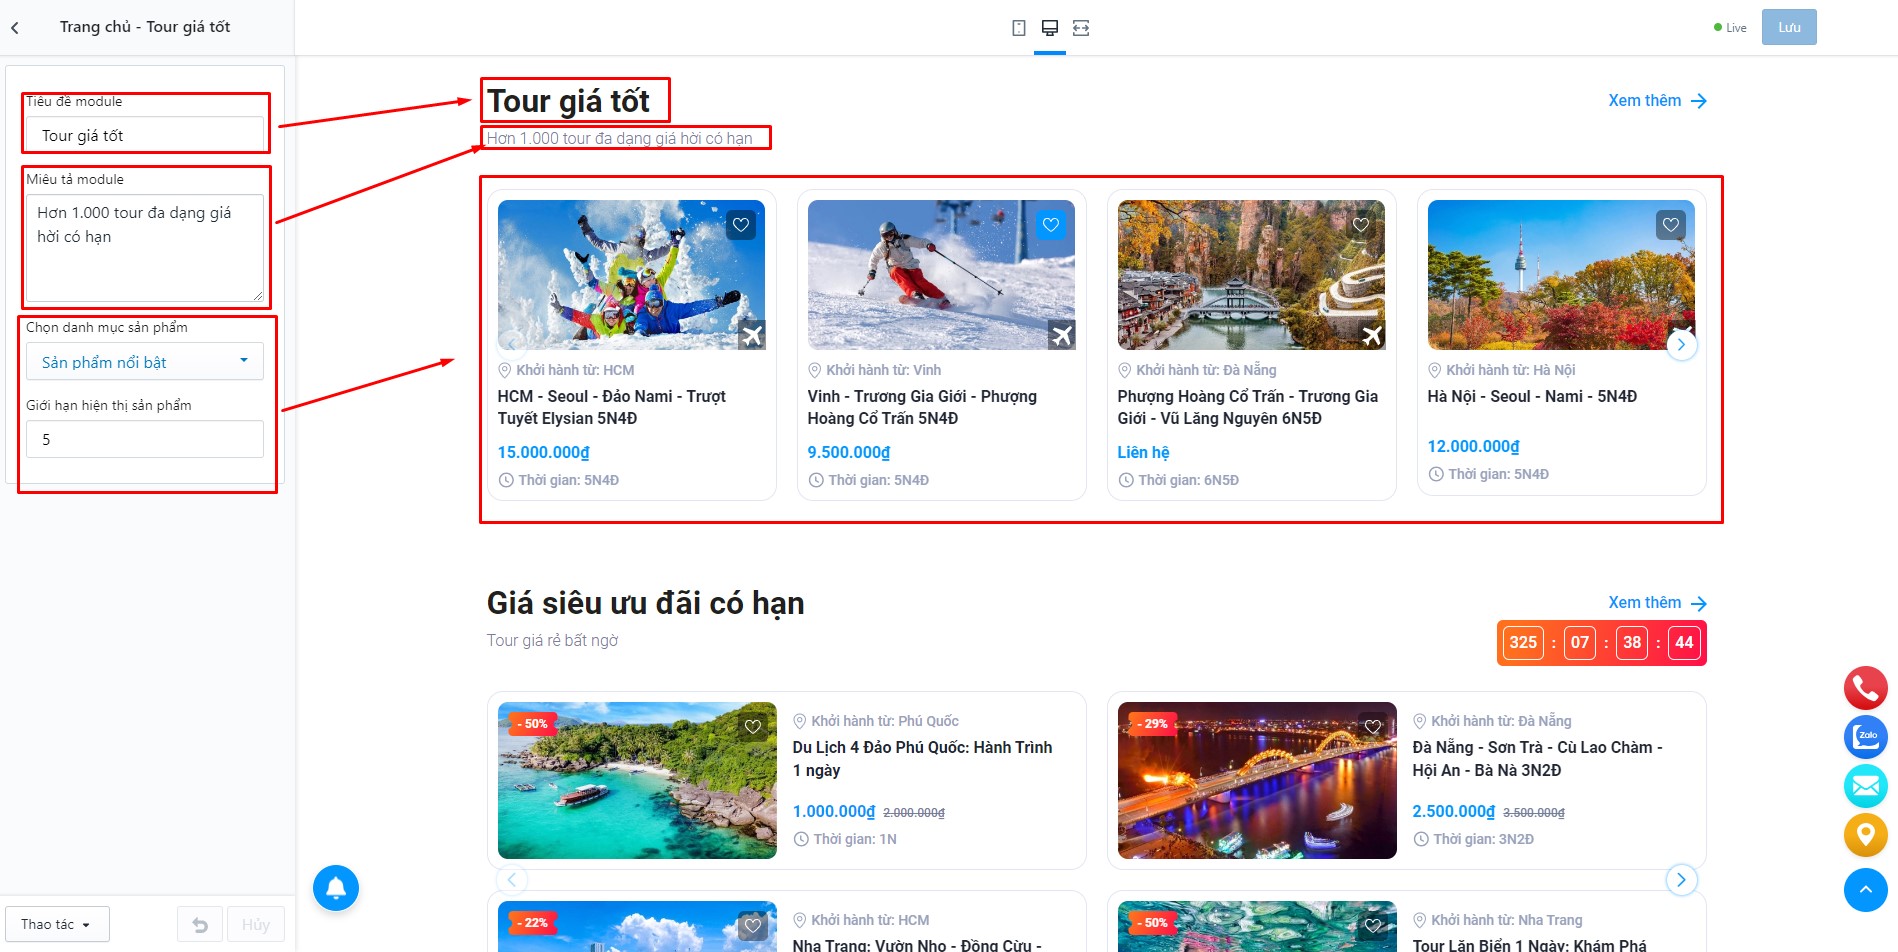Click the Liên hệ price text
1898x952 pixels.
pos(1143,453)
